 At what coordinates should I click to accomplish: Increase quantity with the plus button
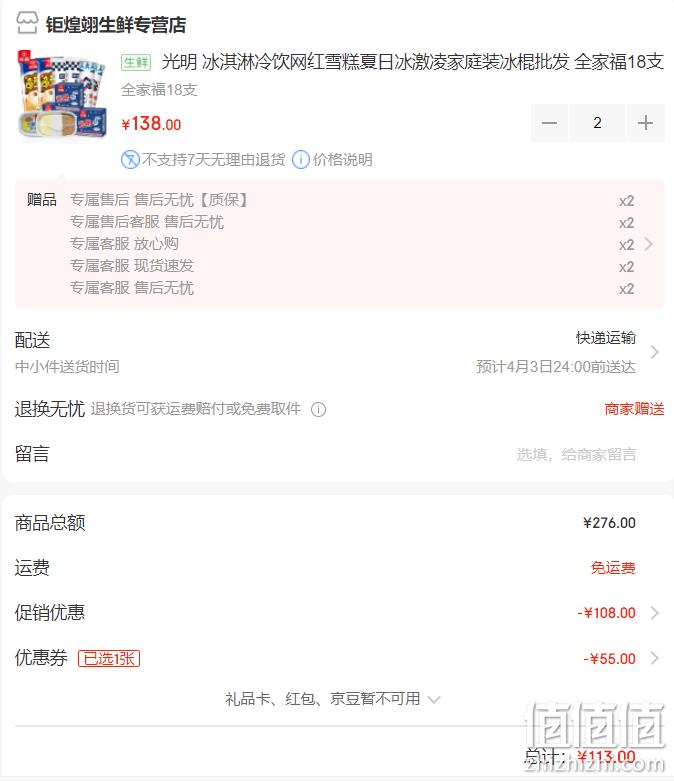646,123
